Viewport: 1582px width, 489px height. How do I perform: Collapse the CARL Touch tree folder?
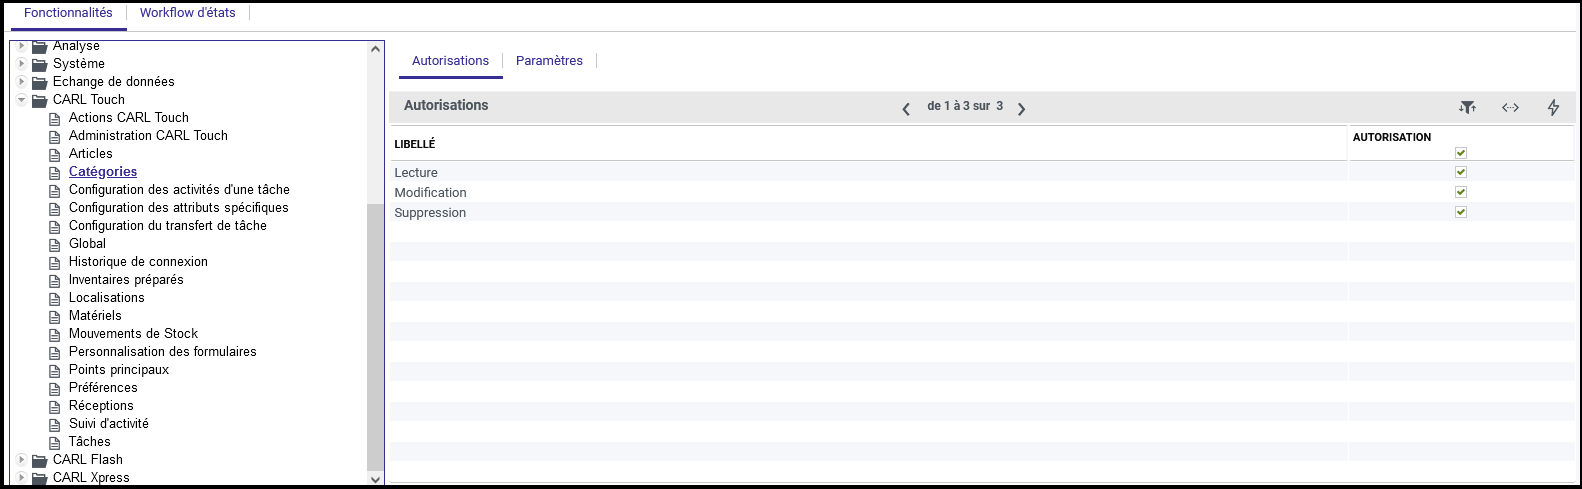pyautogui.click(x=21, y=100)
